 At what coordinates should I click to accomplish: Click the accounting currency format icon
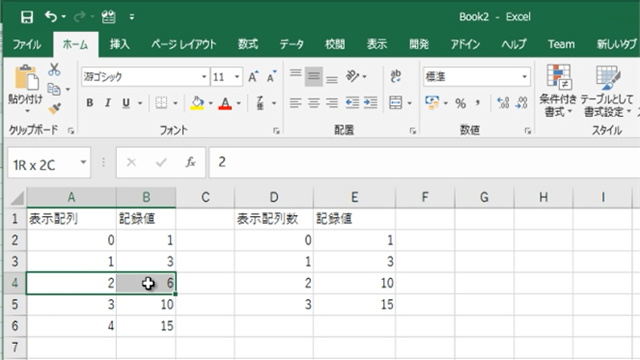click(x=432, y=102)
